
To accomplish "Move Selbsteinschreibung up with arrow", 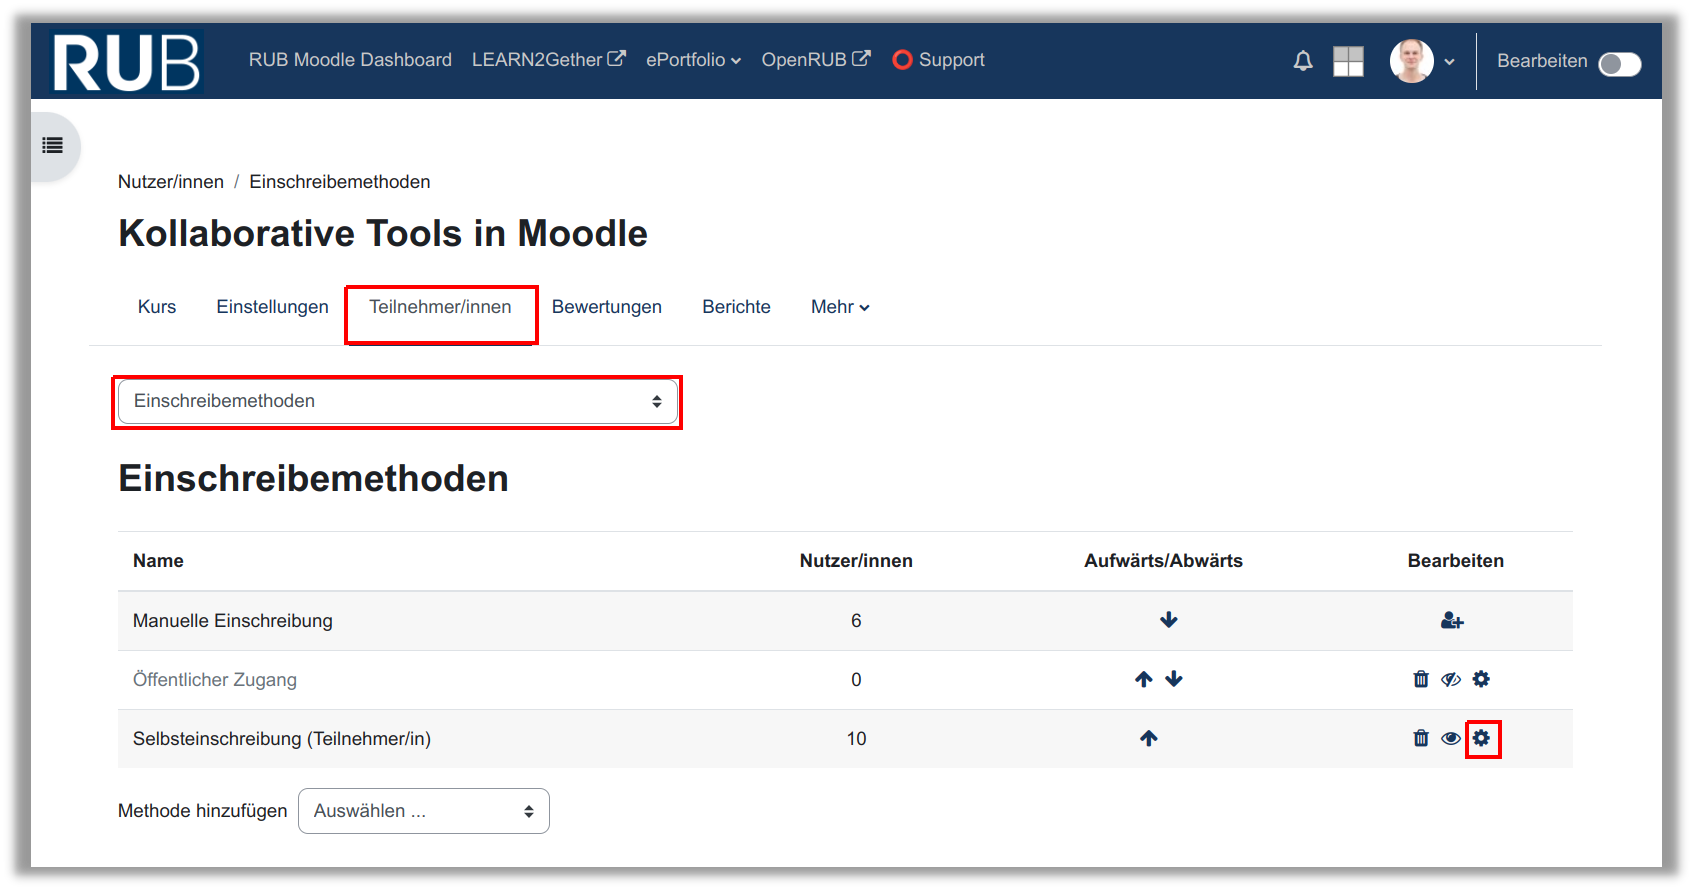I will [1148, 739].
